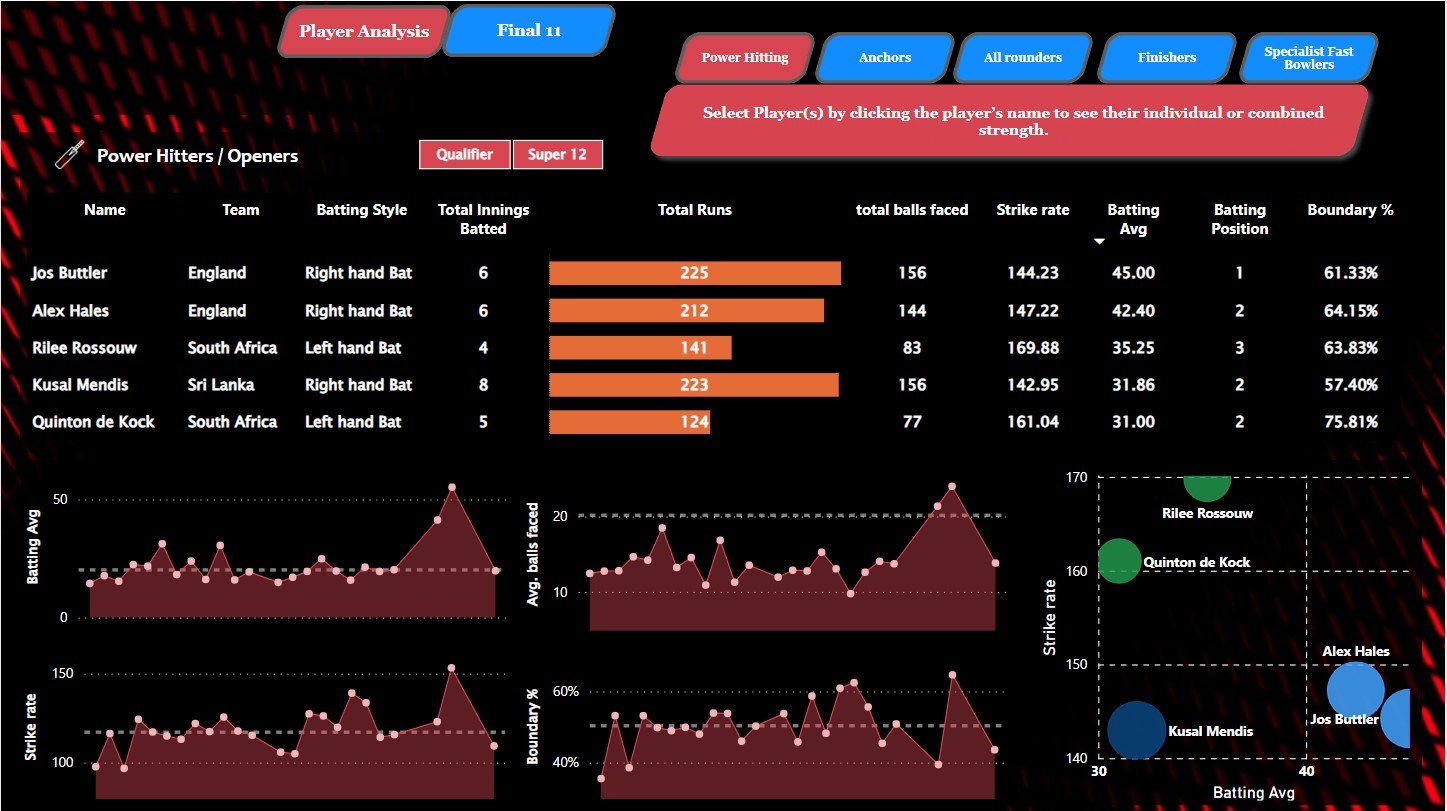
Task: Switch to the Final 11 tab
Action: coord(528,30)
